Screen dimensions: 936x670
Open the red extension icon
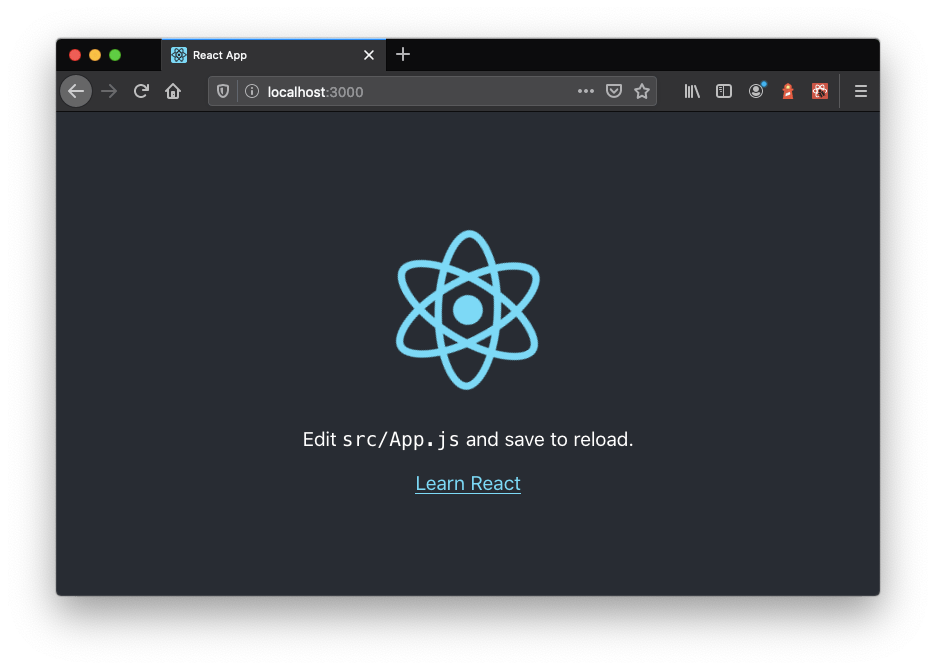[820, 91]
